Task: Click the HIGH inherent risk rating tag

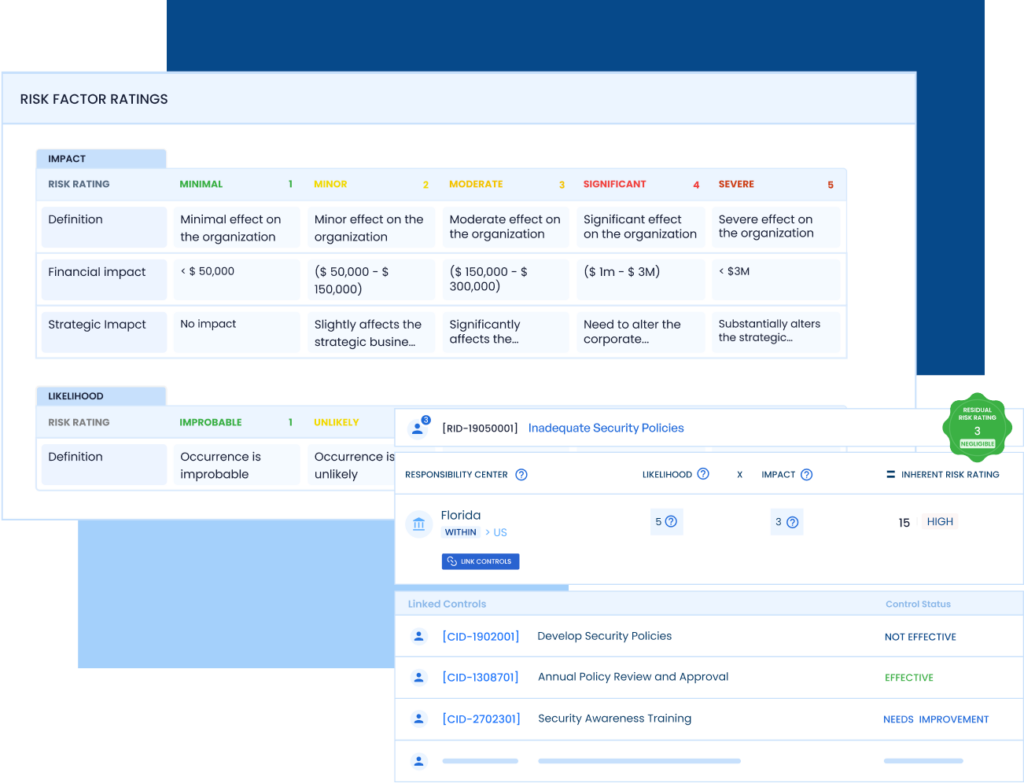Action: [x=940, y=522]
